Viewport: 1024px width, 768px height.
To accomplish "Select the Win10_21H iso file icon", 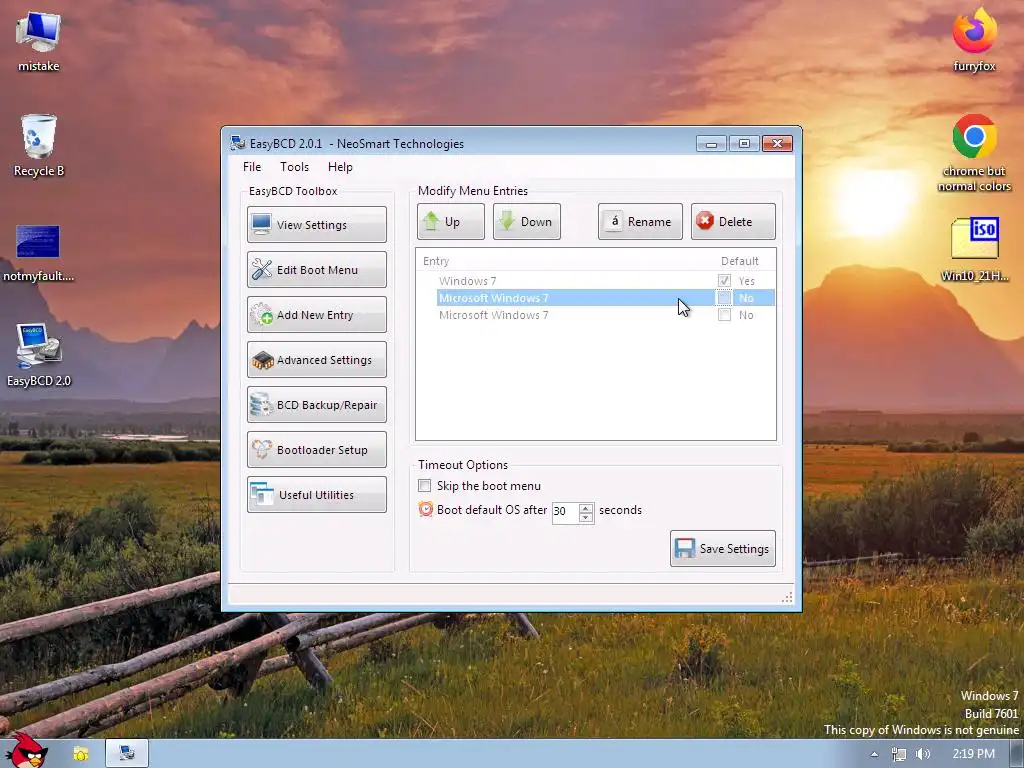I will (974, 249).
